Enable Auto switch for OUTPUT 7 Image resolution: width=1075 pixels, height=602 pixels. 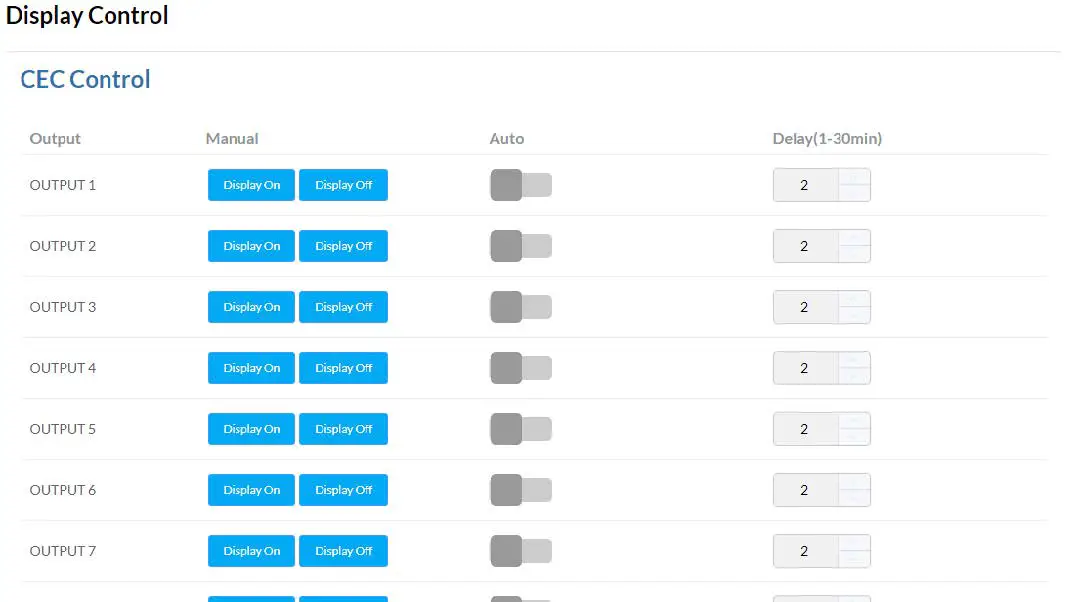pos(520,551)
